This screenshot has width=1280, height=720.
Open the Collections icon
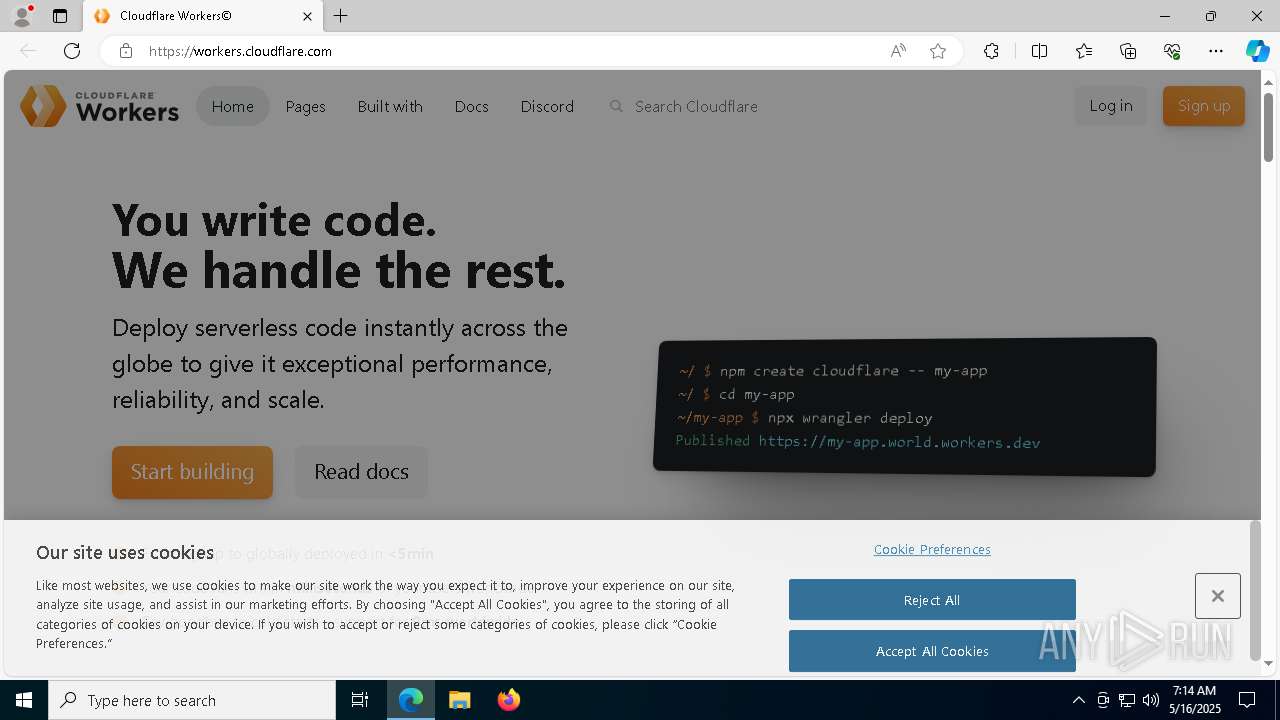(x=1128, y=51)
